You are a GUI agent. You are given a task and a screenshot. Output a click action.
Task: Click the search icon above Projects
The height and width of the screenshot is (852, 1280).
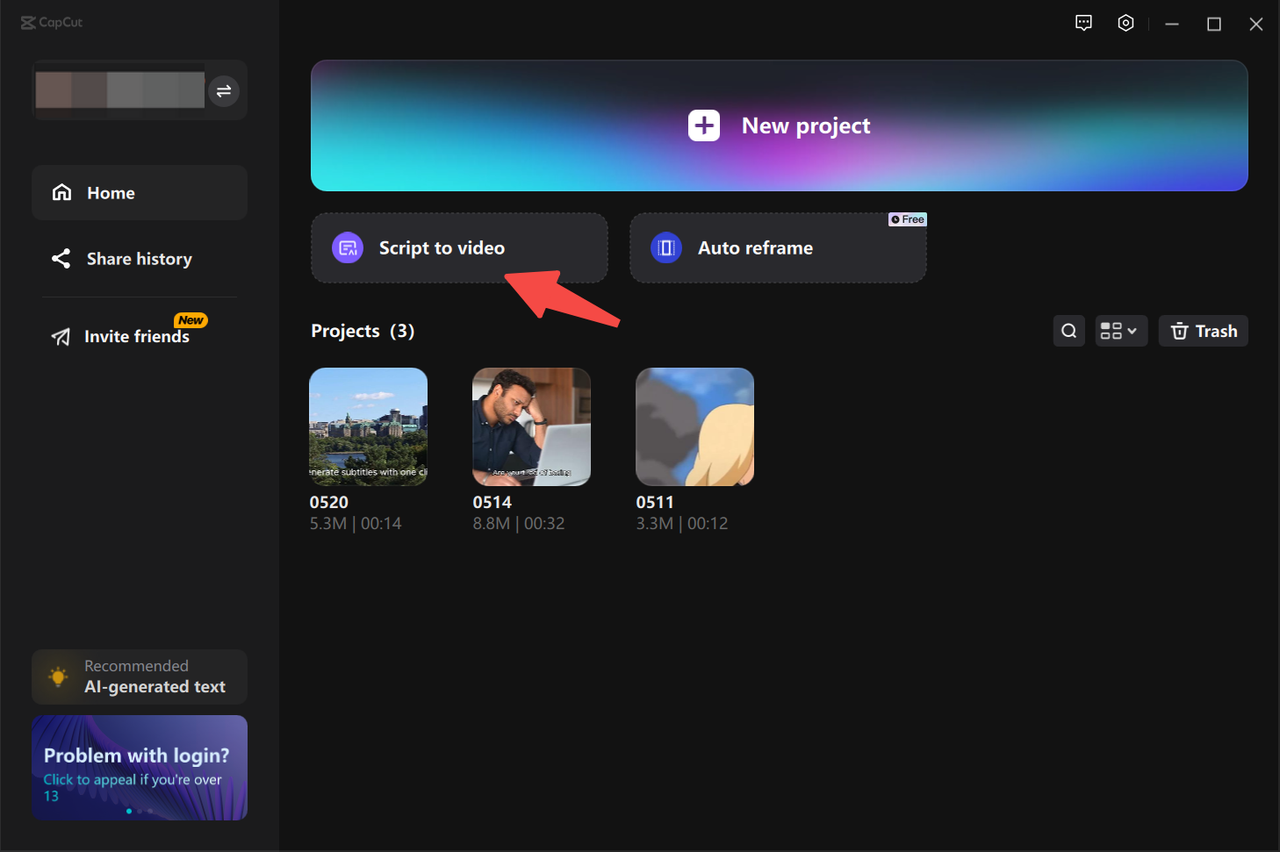point(1068,330)
